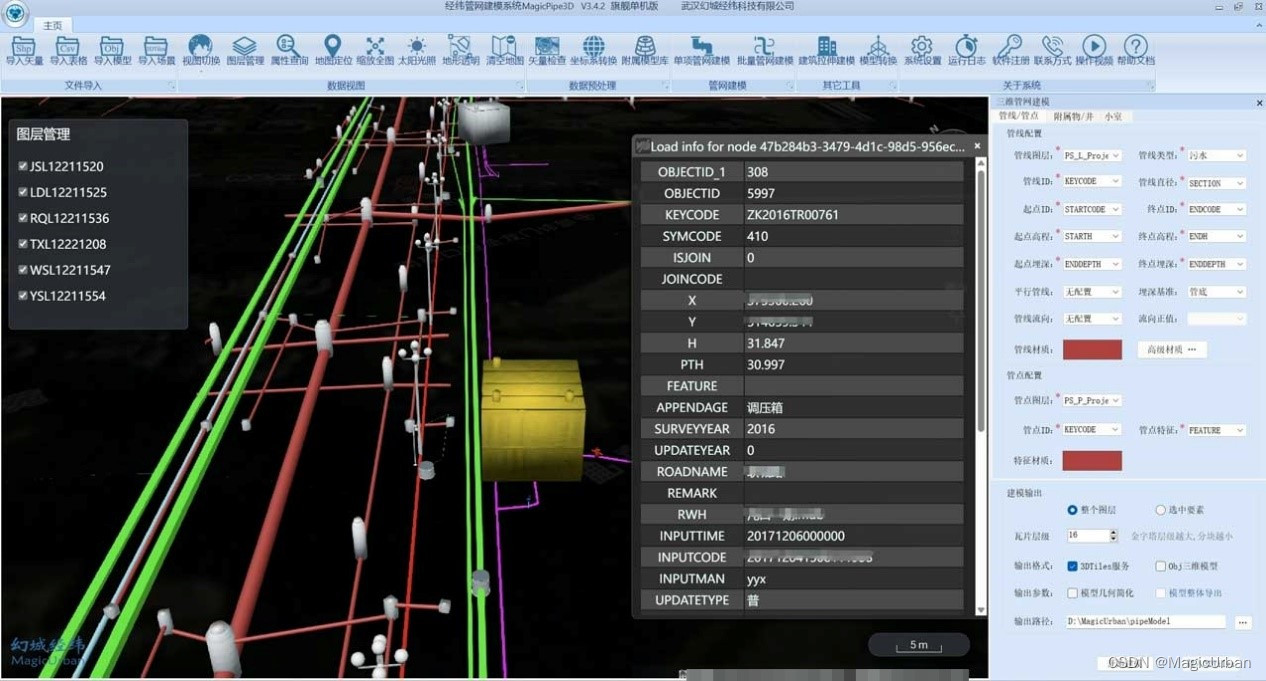The height and width of the screenshot is (681, 1266).
Task: Click the 导入场景 scene import icon
Action: click(156, 47)
